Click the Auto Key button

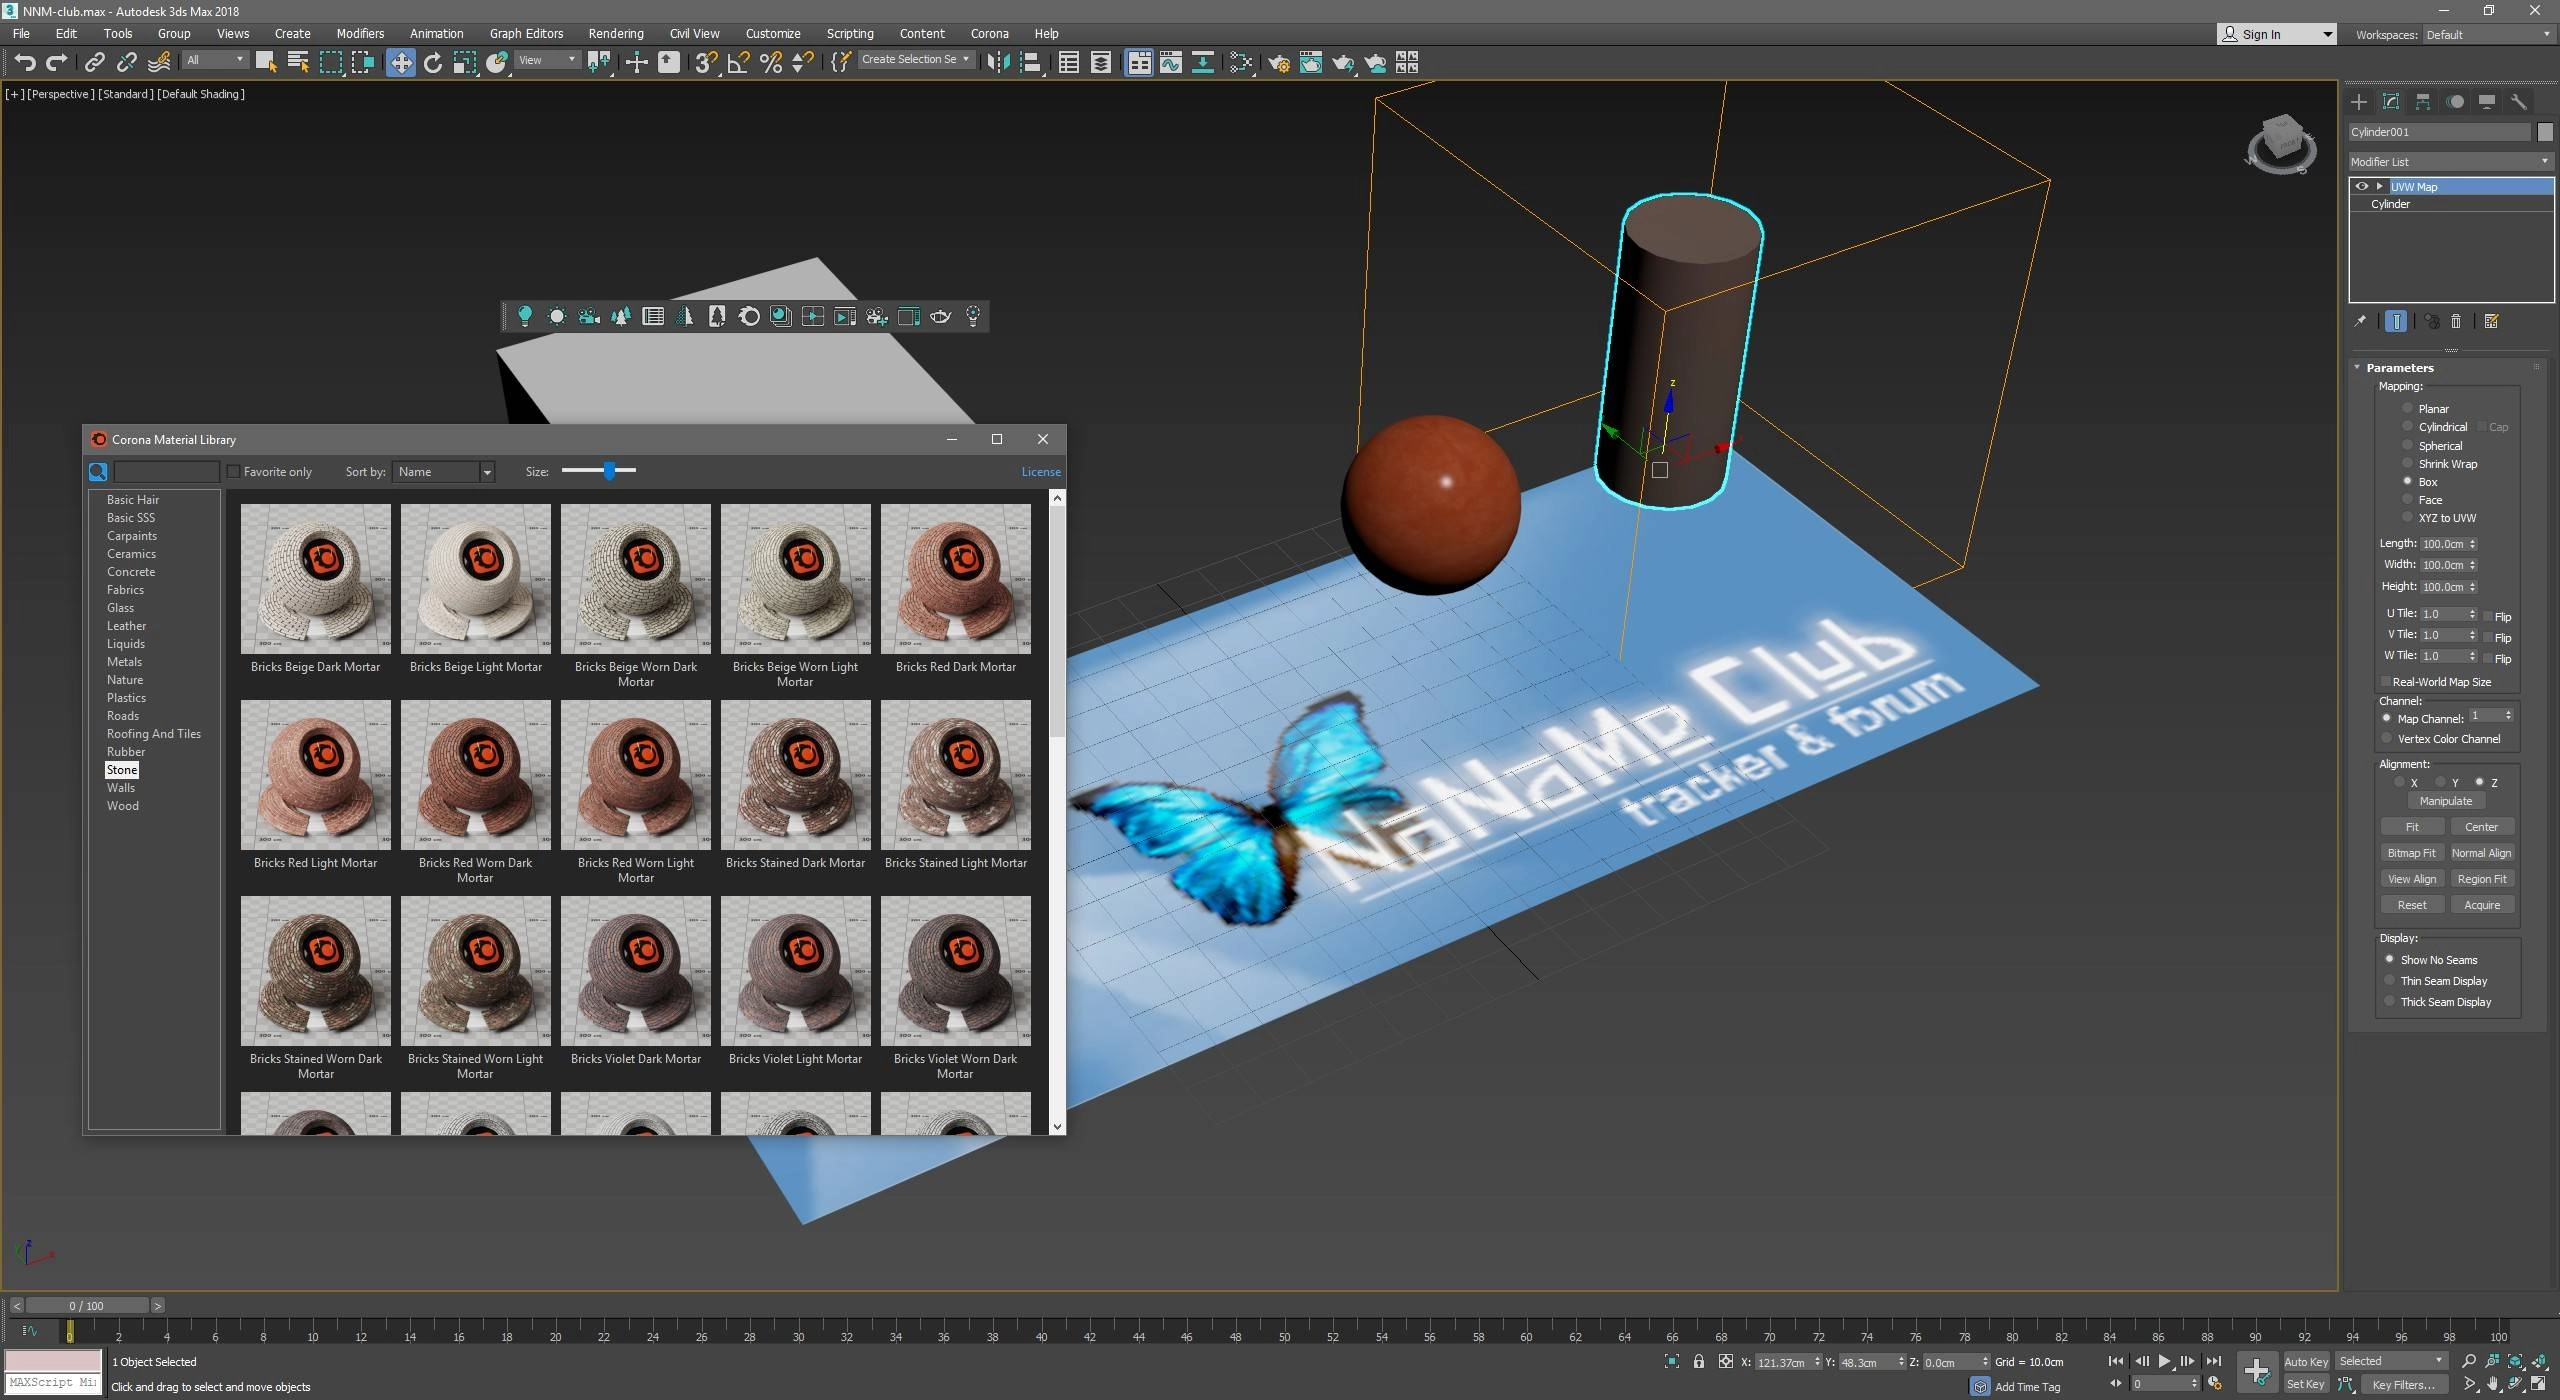pos(2305,1362)
